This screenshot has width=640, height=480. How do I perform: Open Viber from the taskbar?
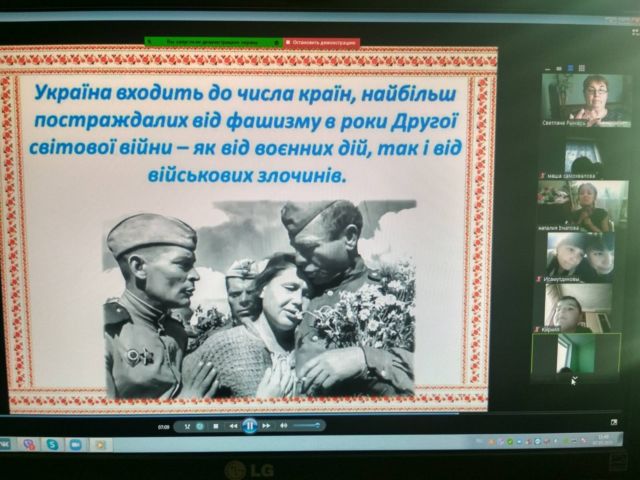[x=29, y=444]
